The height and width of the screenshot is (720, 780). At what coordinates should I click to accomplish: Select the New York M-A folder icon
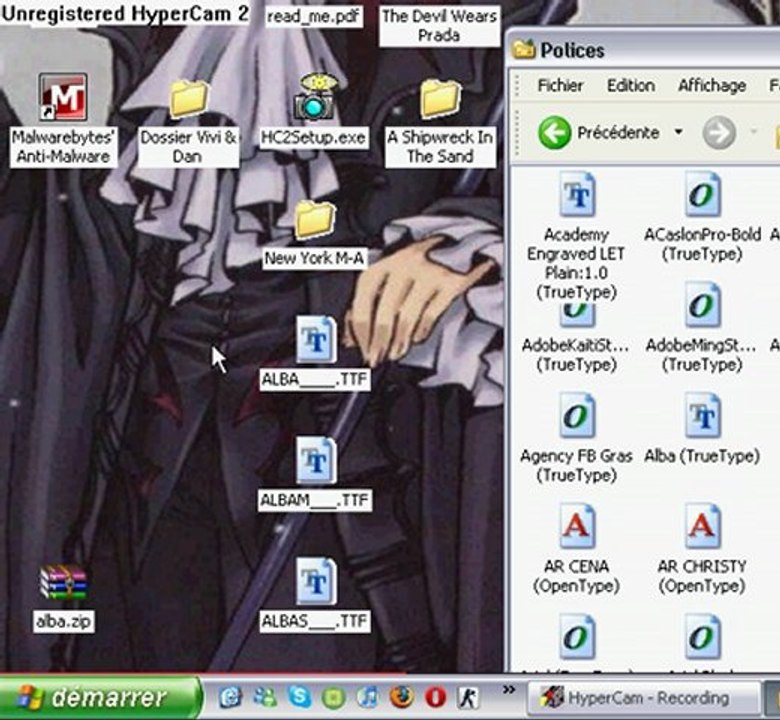tap(314, 219)
